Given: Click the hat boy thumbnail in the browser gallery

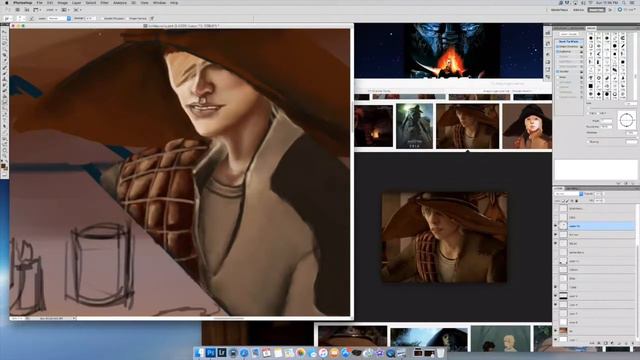Looking at the screenshot, I should click(x=467, y=126).
